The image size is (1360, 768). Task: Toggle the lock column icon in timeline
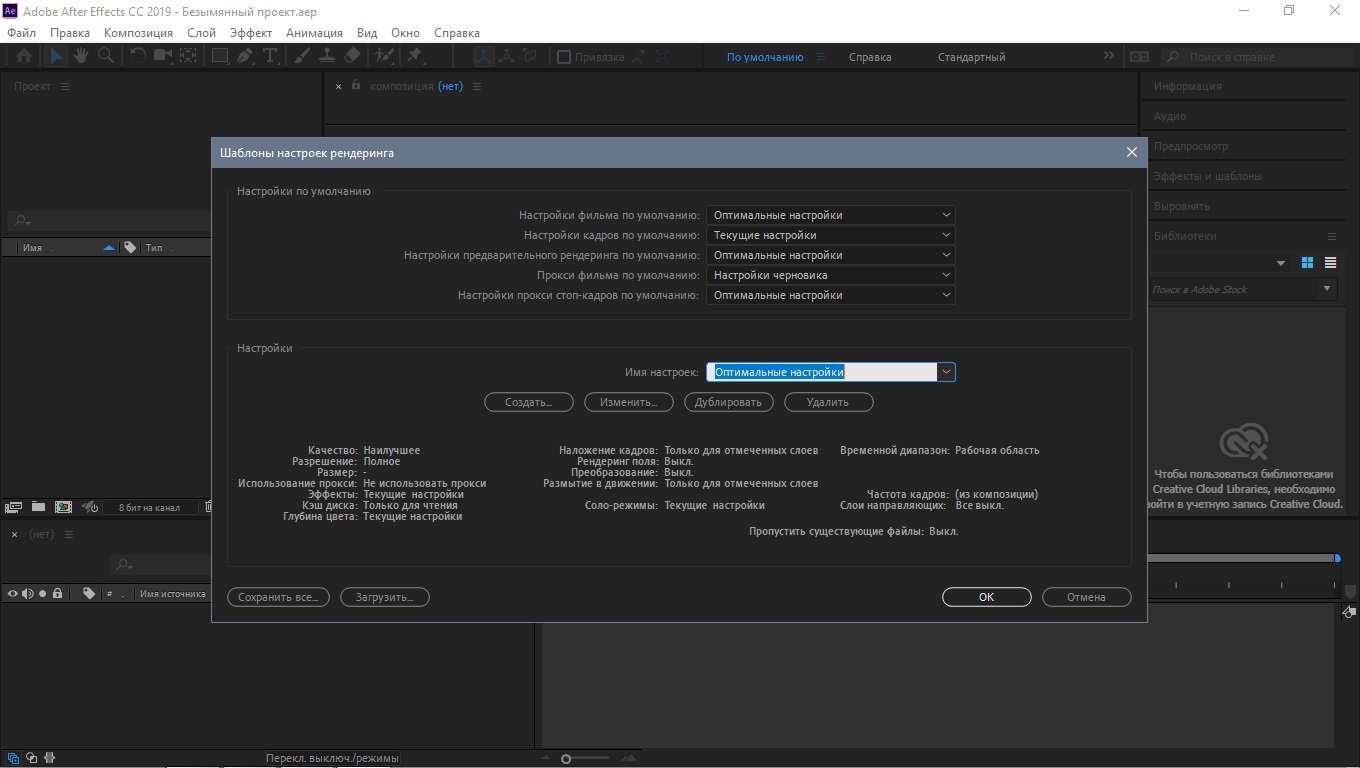[x=57, y=594]
